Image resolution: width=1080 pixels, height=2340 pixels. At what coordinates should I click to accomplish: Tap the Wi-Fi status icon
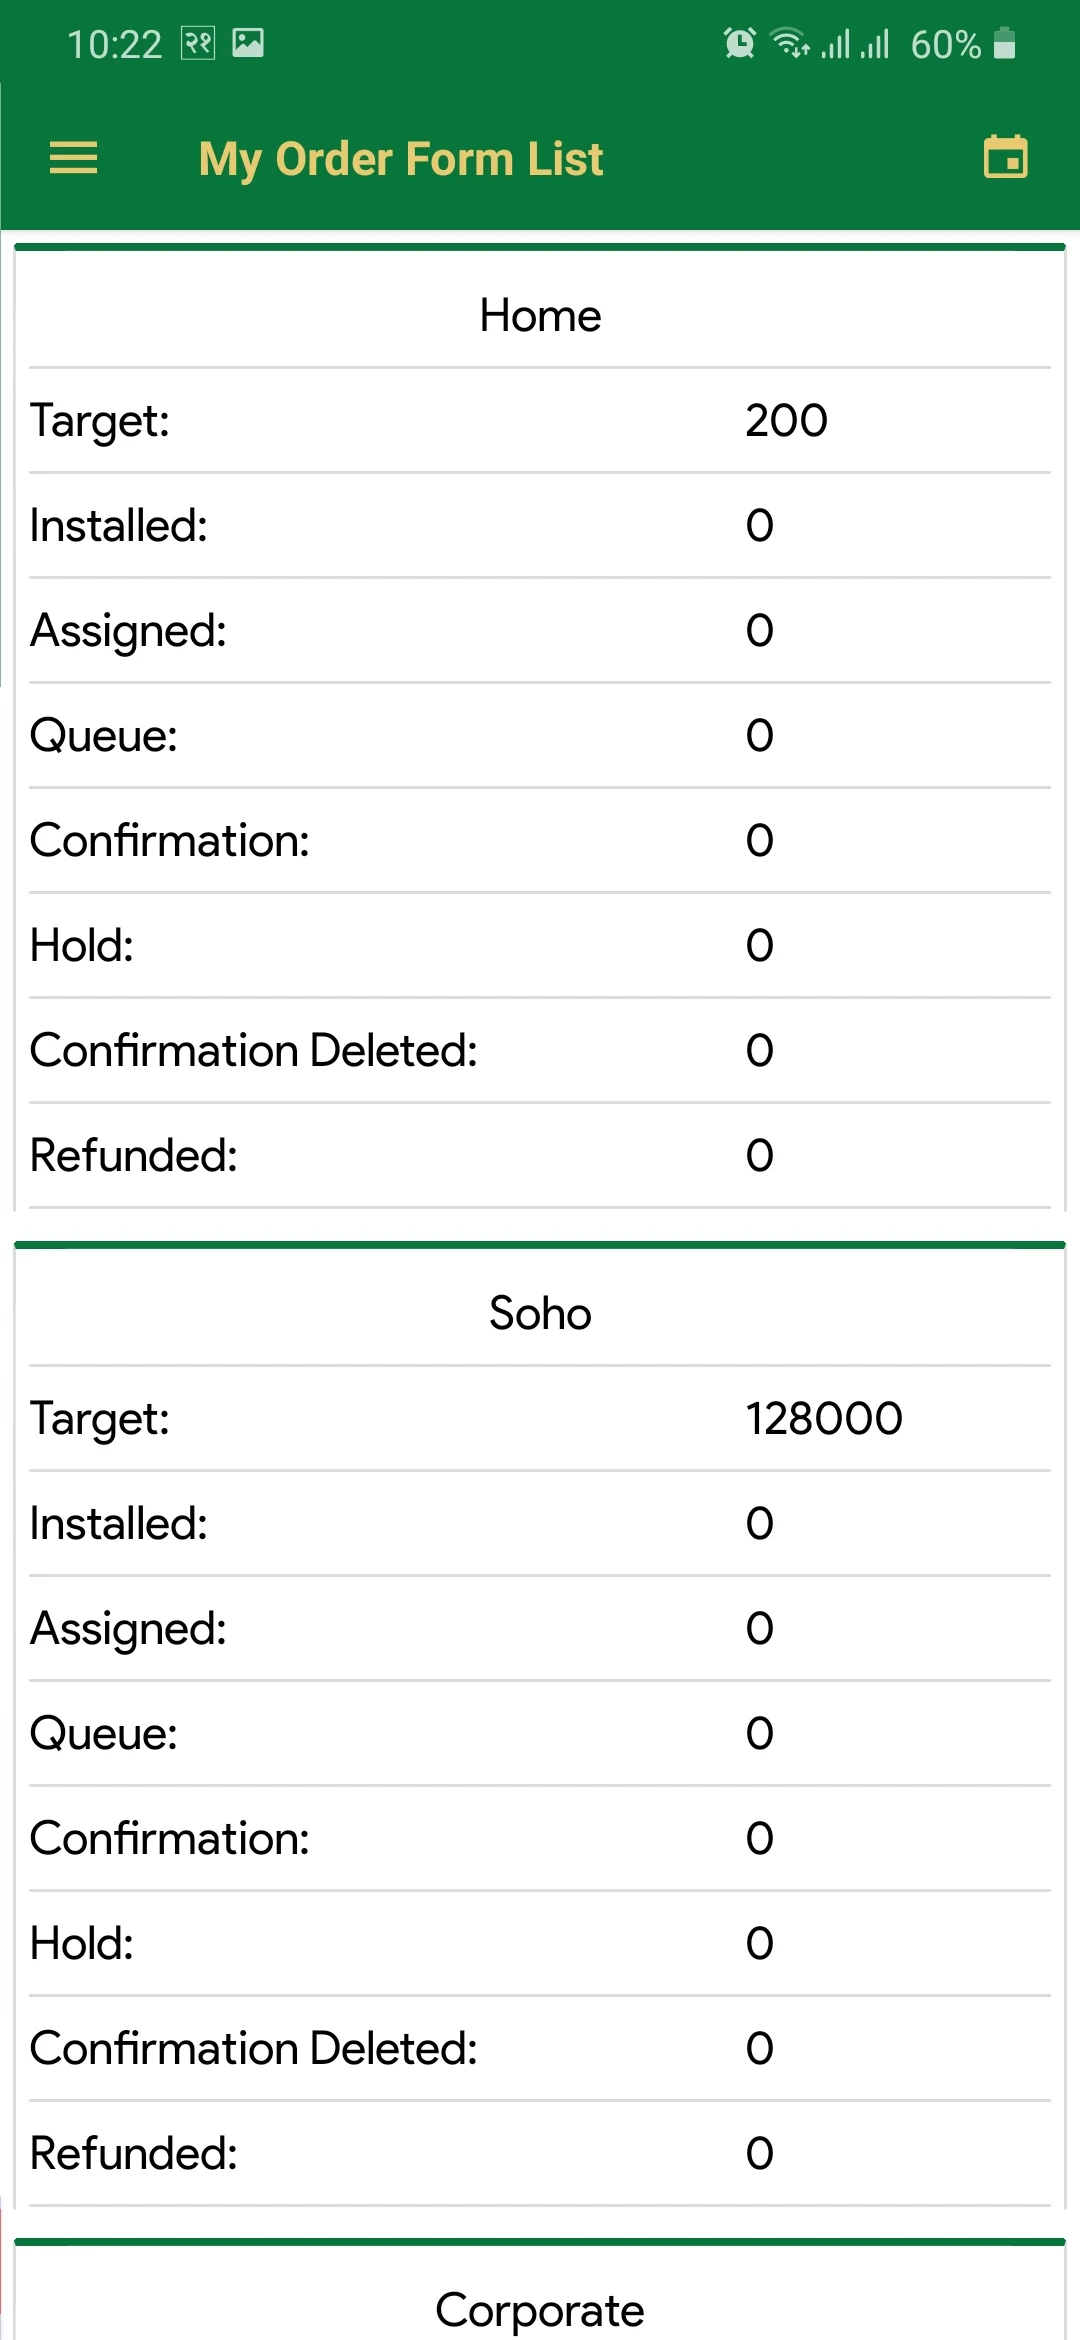coord(790,44)
